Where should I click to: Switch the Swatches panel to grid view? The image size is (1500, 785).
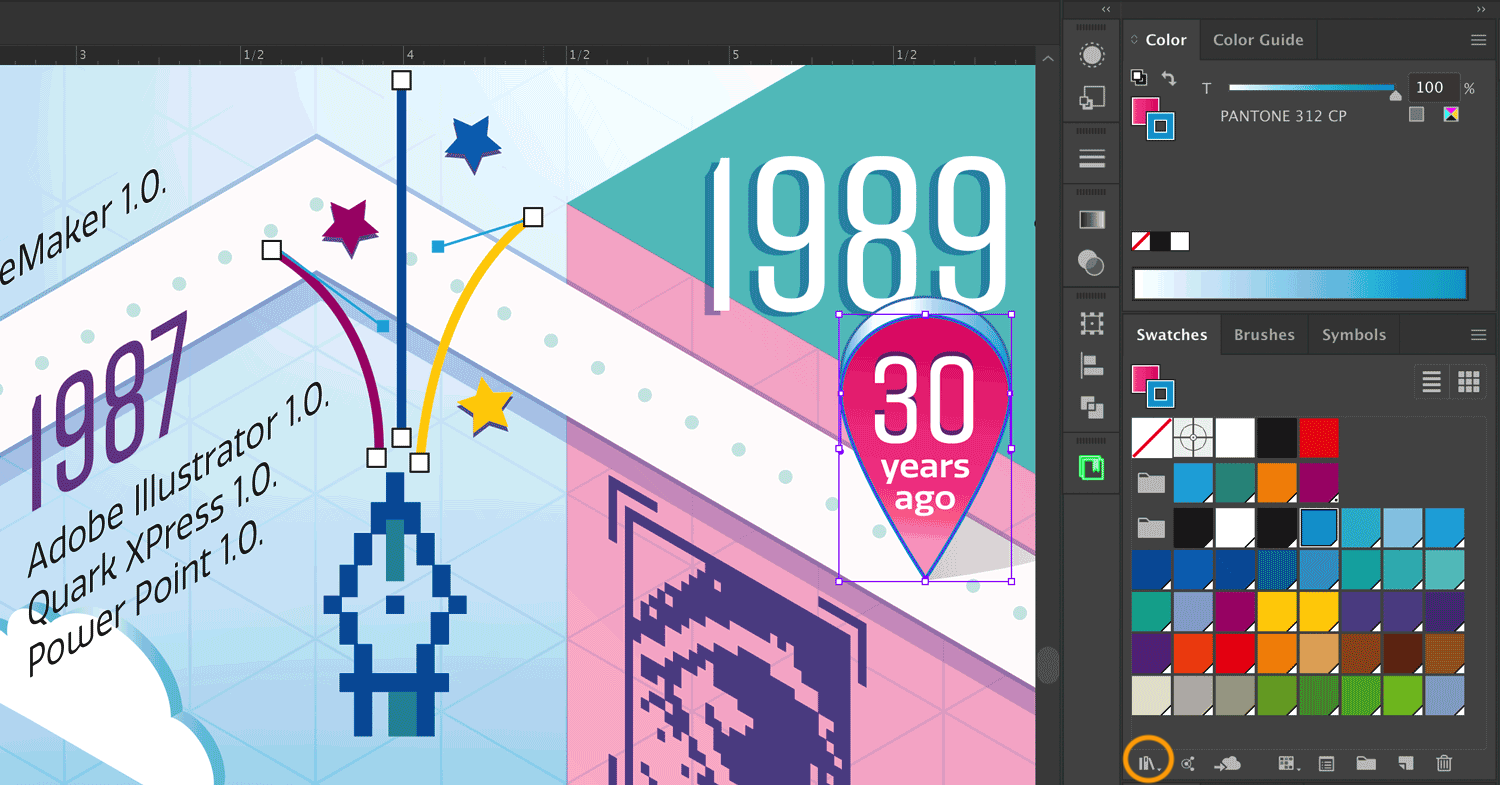point(1467,381)
